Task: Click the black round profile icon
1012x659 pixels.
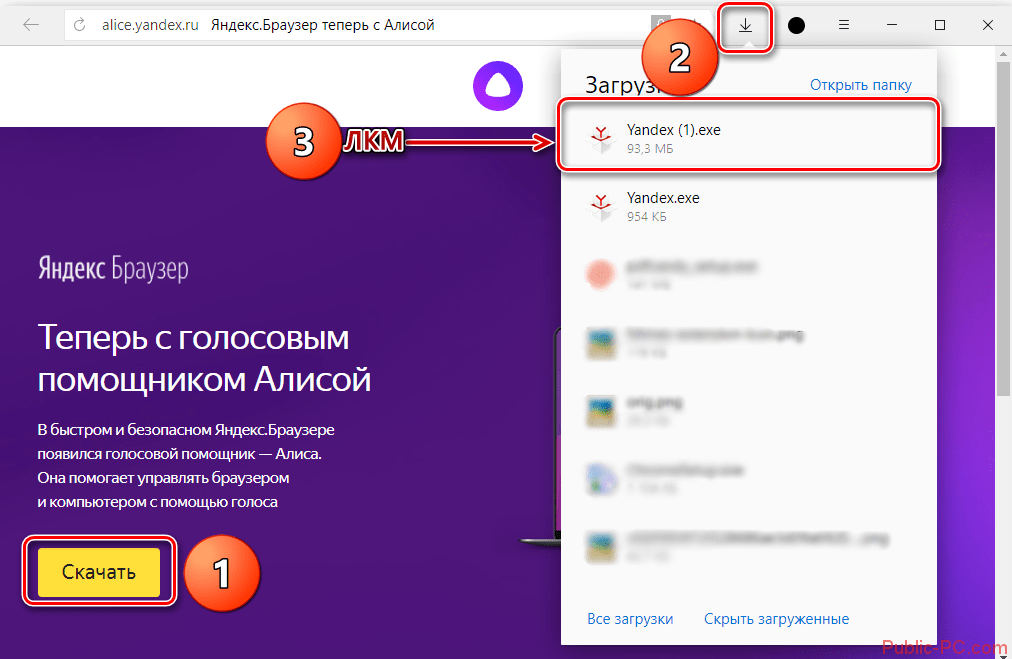Action: click(796, 25)
